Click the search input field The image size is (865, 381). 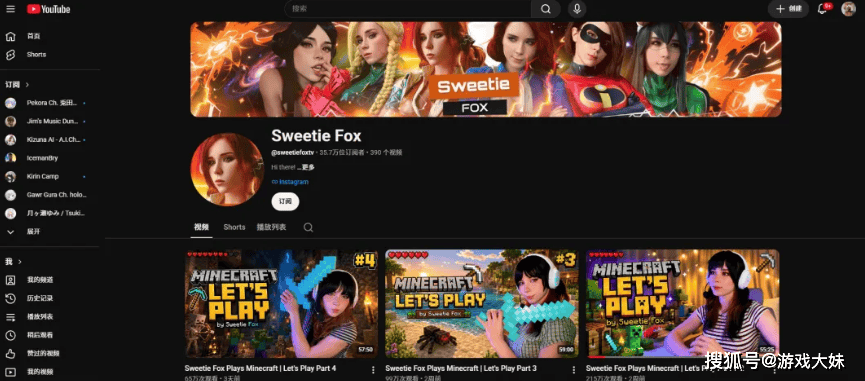point(408,9)
